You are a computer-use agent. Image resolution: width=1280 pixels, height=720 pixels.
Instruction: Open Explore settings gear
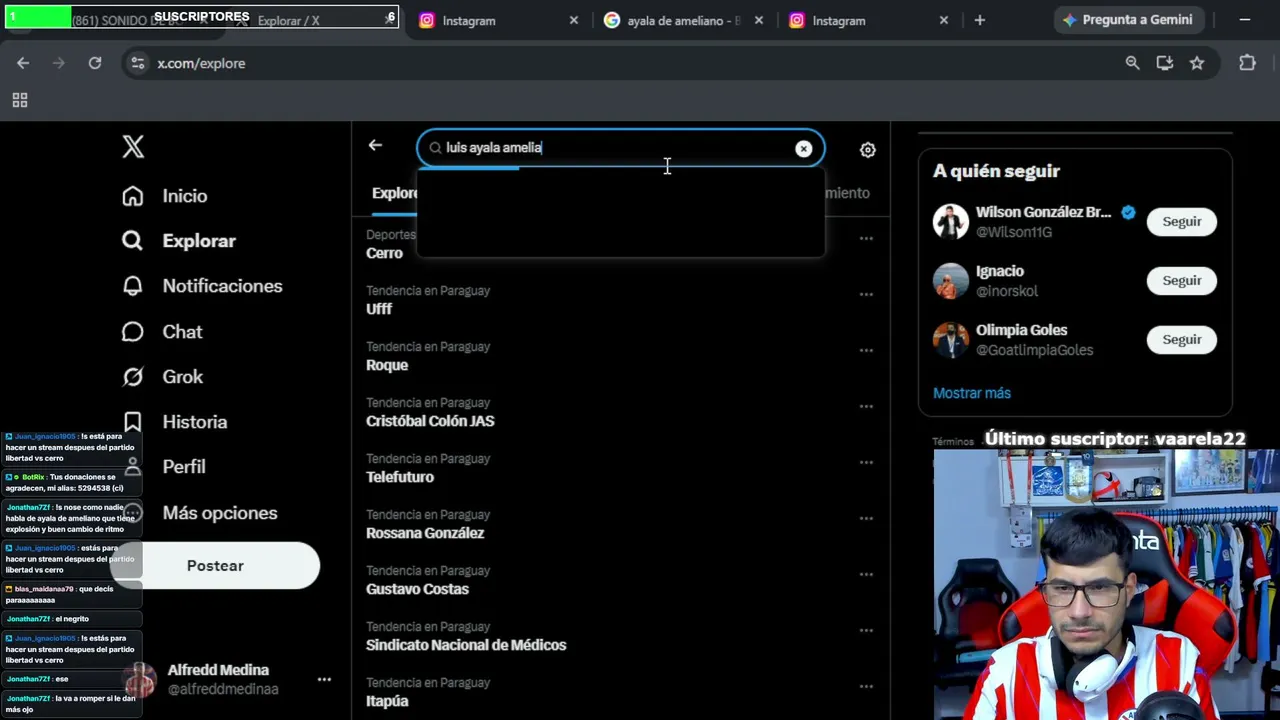[867, 150]
